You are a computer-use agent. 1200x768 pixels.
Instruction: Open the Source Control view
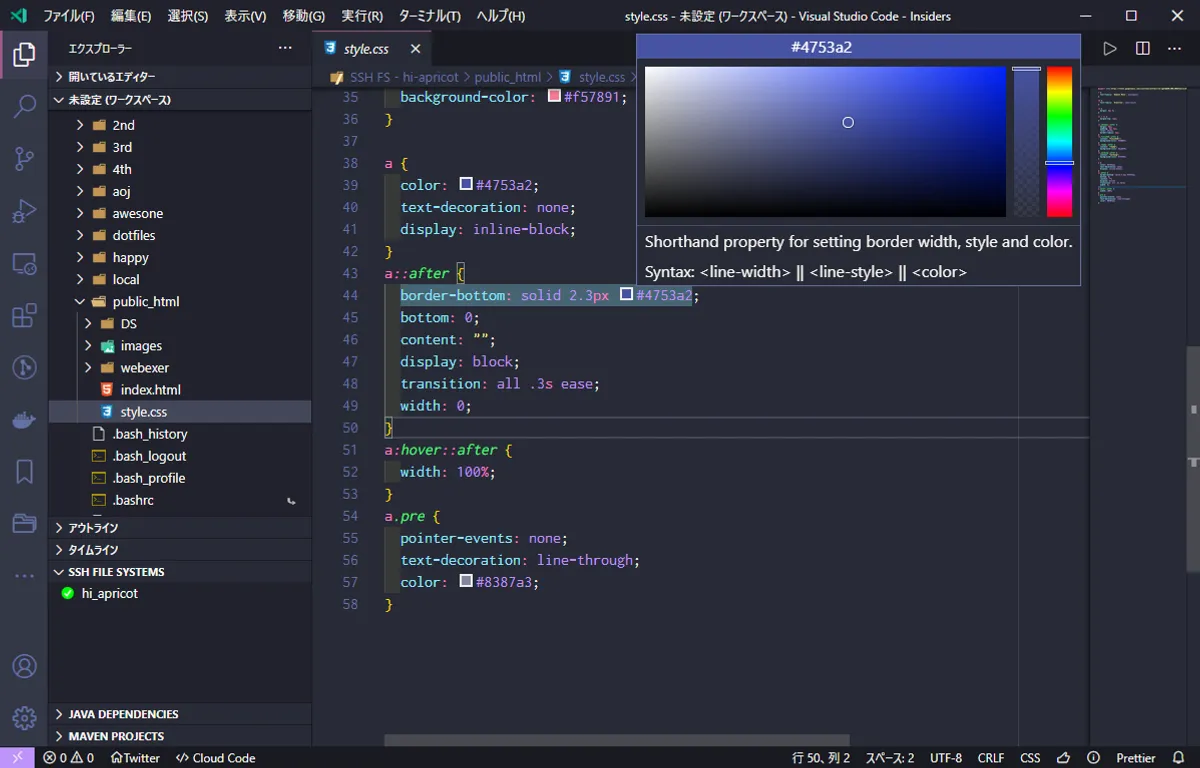pos(24,158)
